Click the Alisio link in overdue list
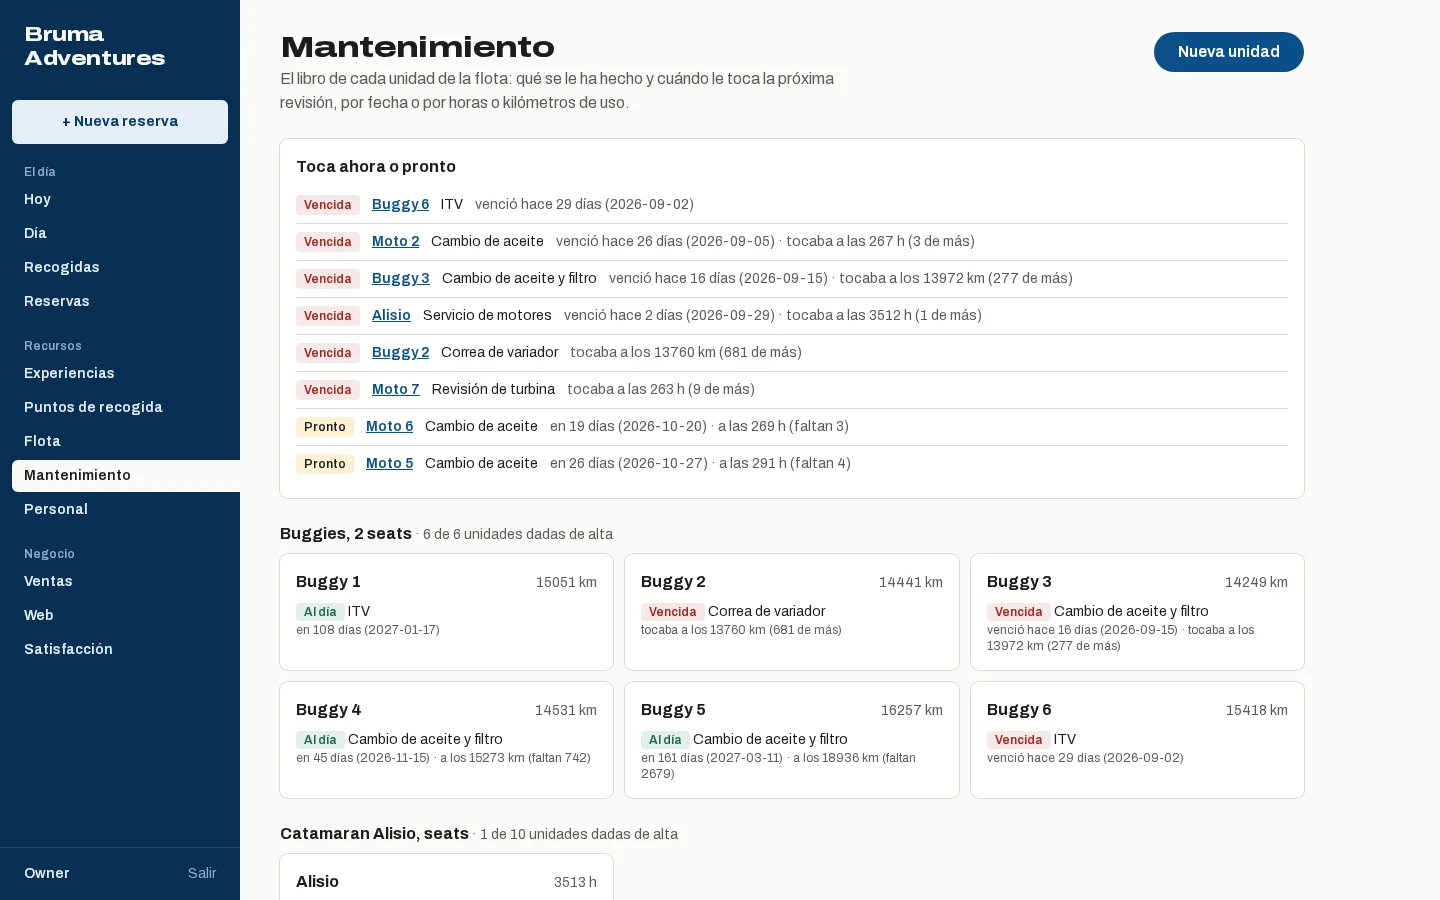 pyautogui.click(x=391, y=315)
